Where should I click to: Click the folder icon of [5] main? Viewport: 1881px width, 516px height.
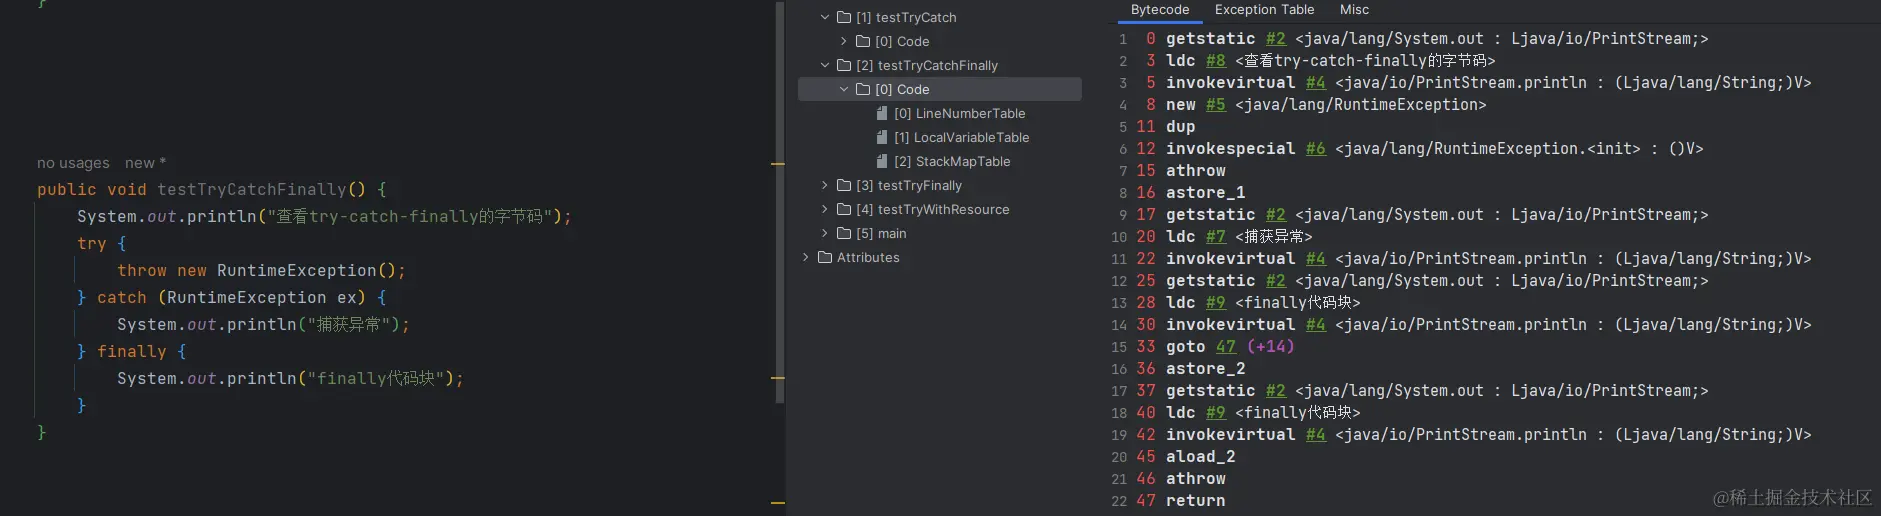(x=844, y=233)
